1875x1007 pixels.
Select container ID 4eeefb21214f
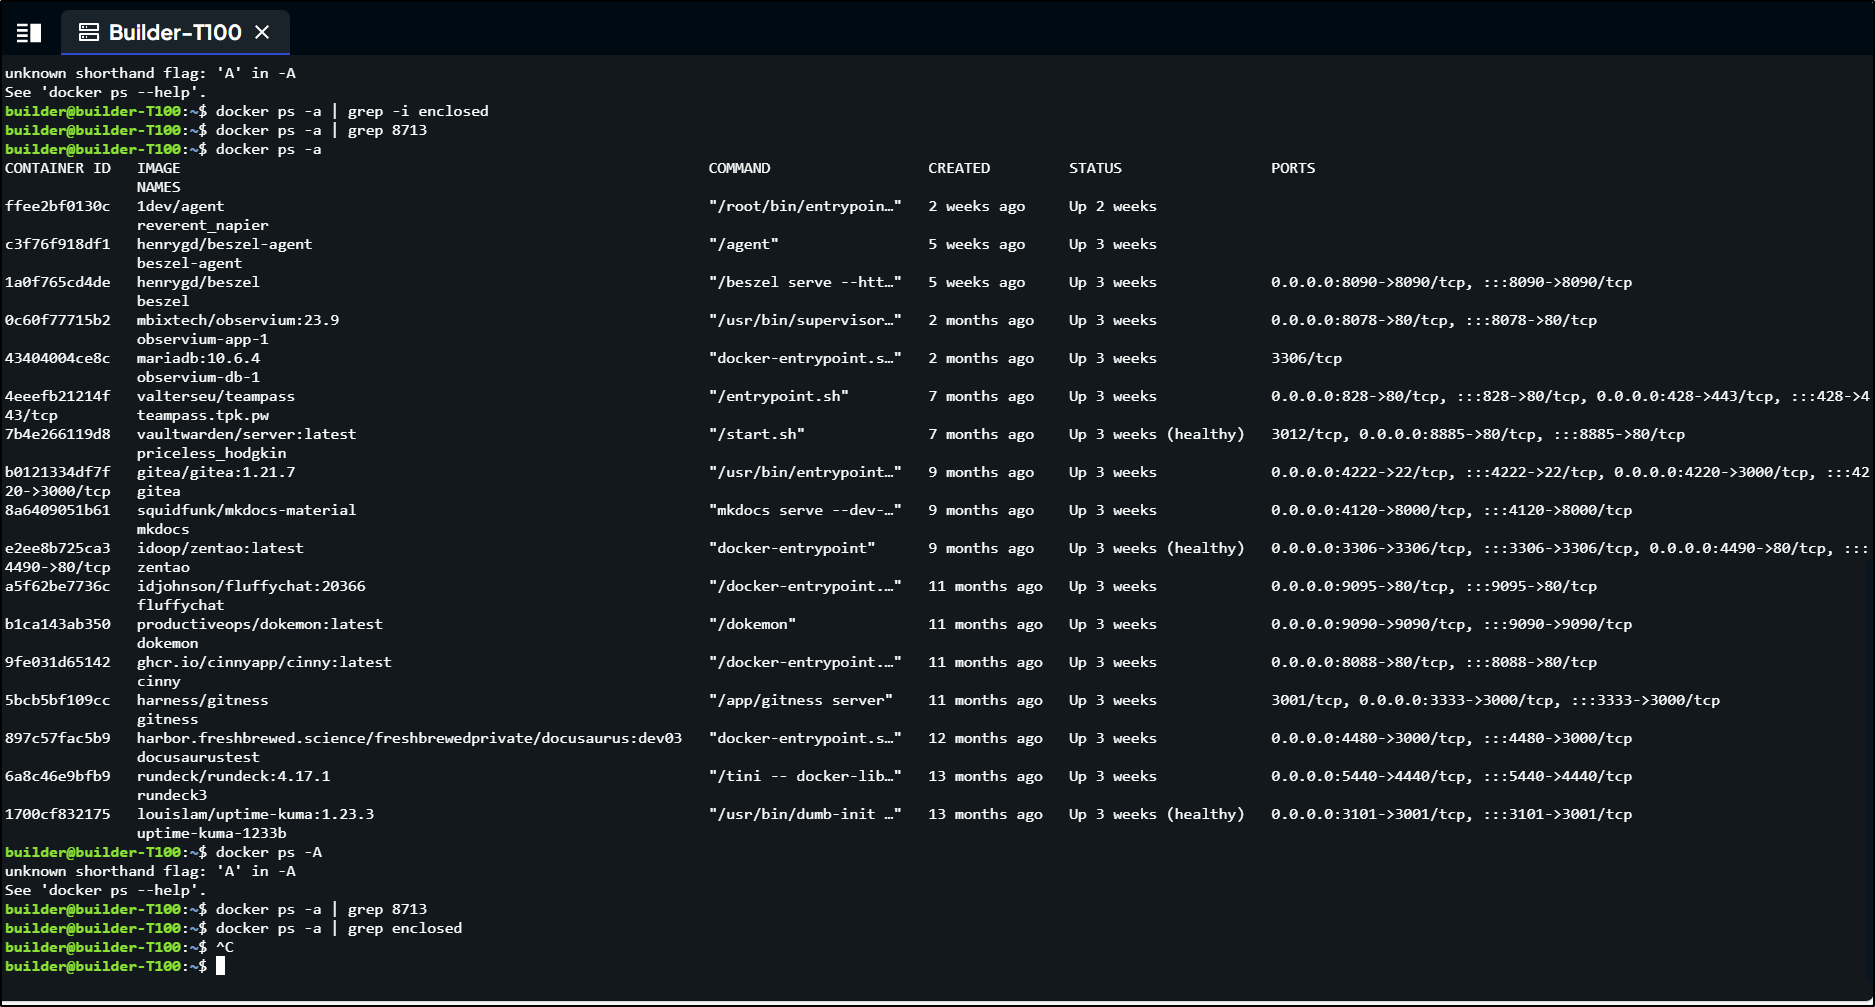tap(58, 396)
